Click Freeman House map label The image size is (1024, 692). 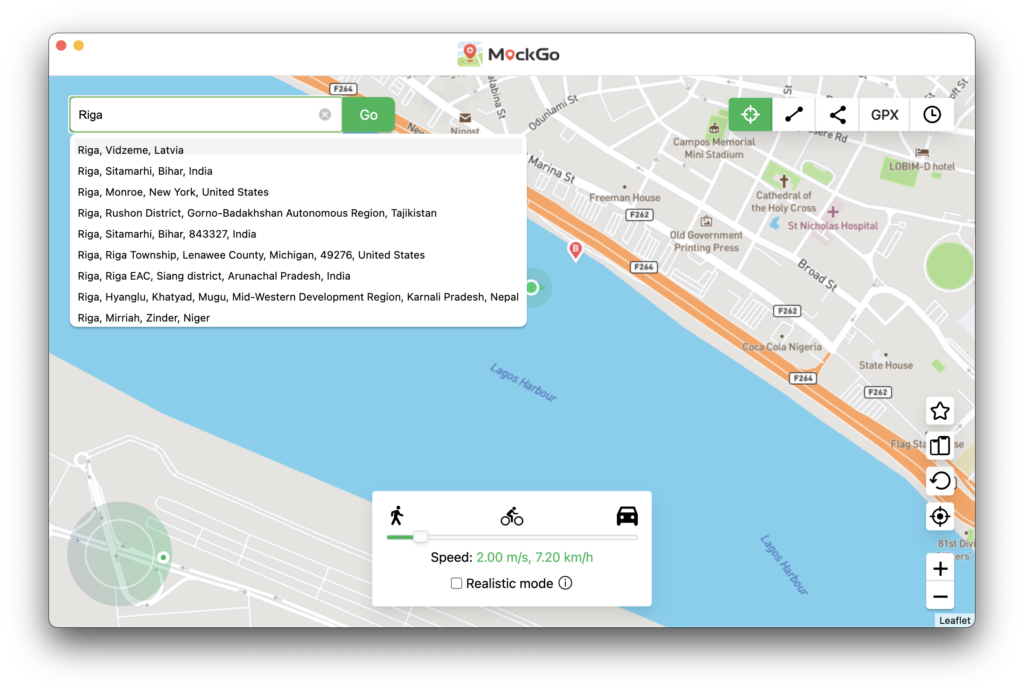[624, 198]
